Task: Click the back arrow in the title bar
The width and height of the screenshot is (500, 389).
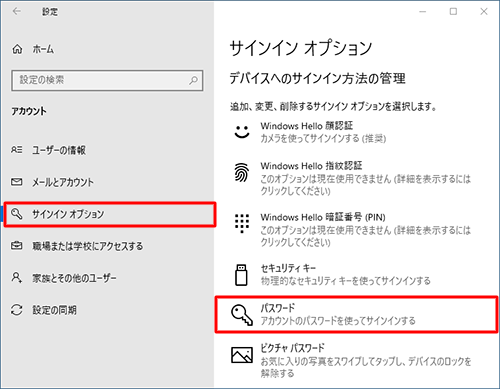Action: pyautogui.click(x=16, y=11)
